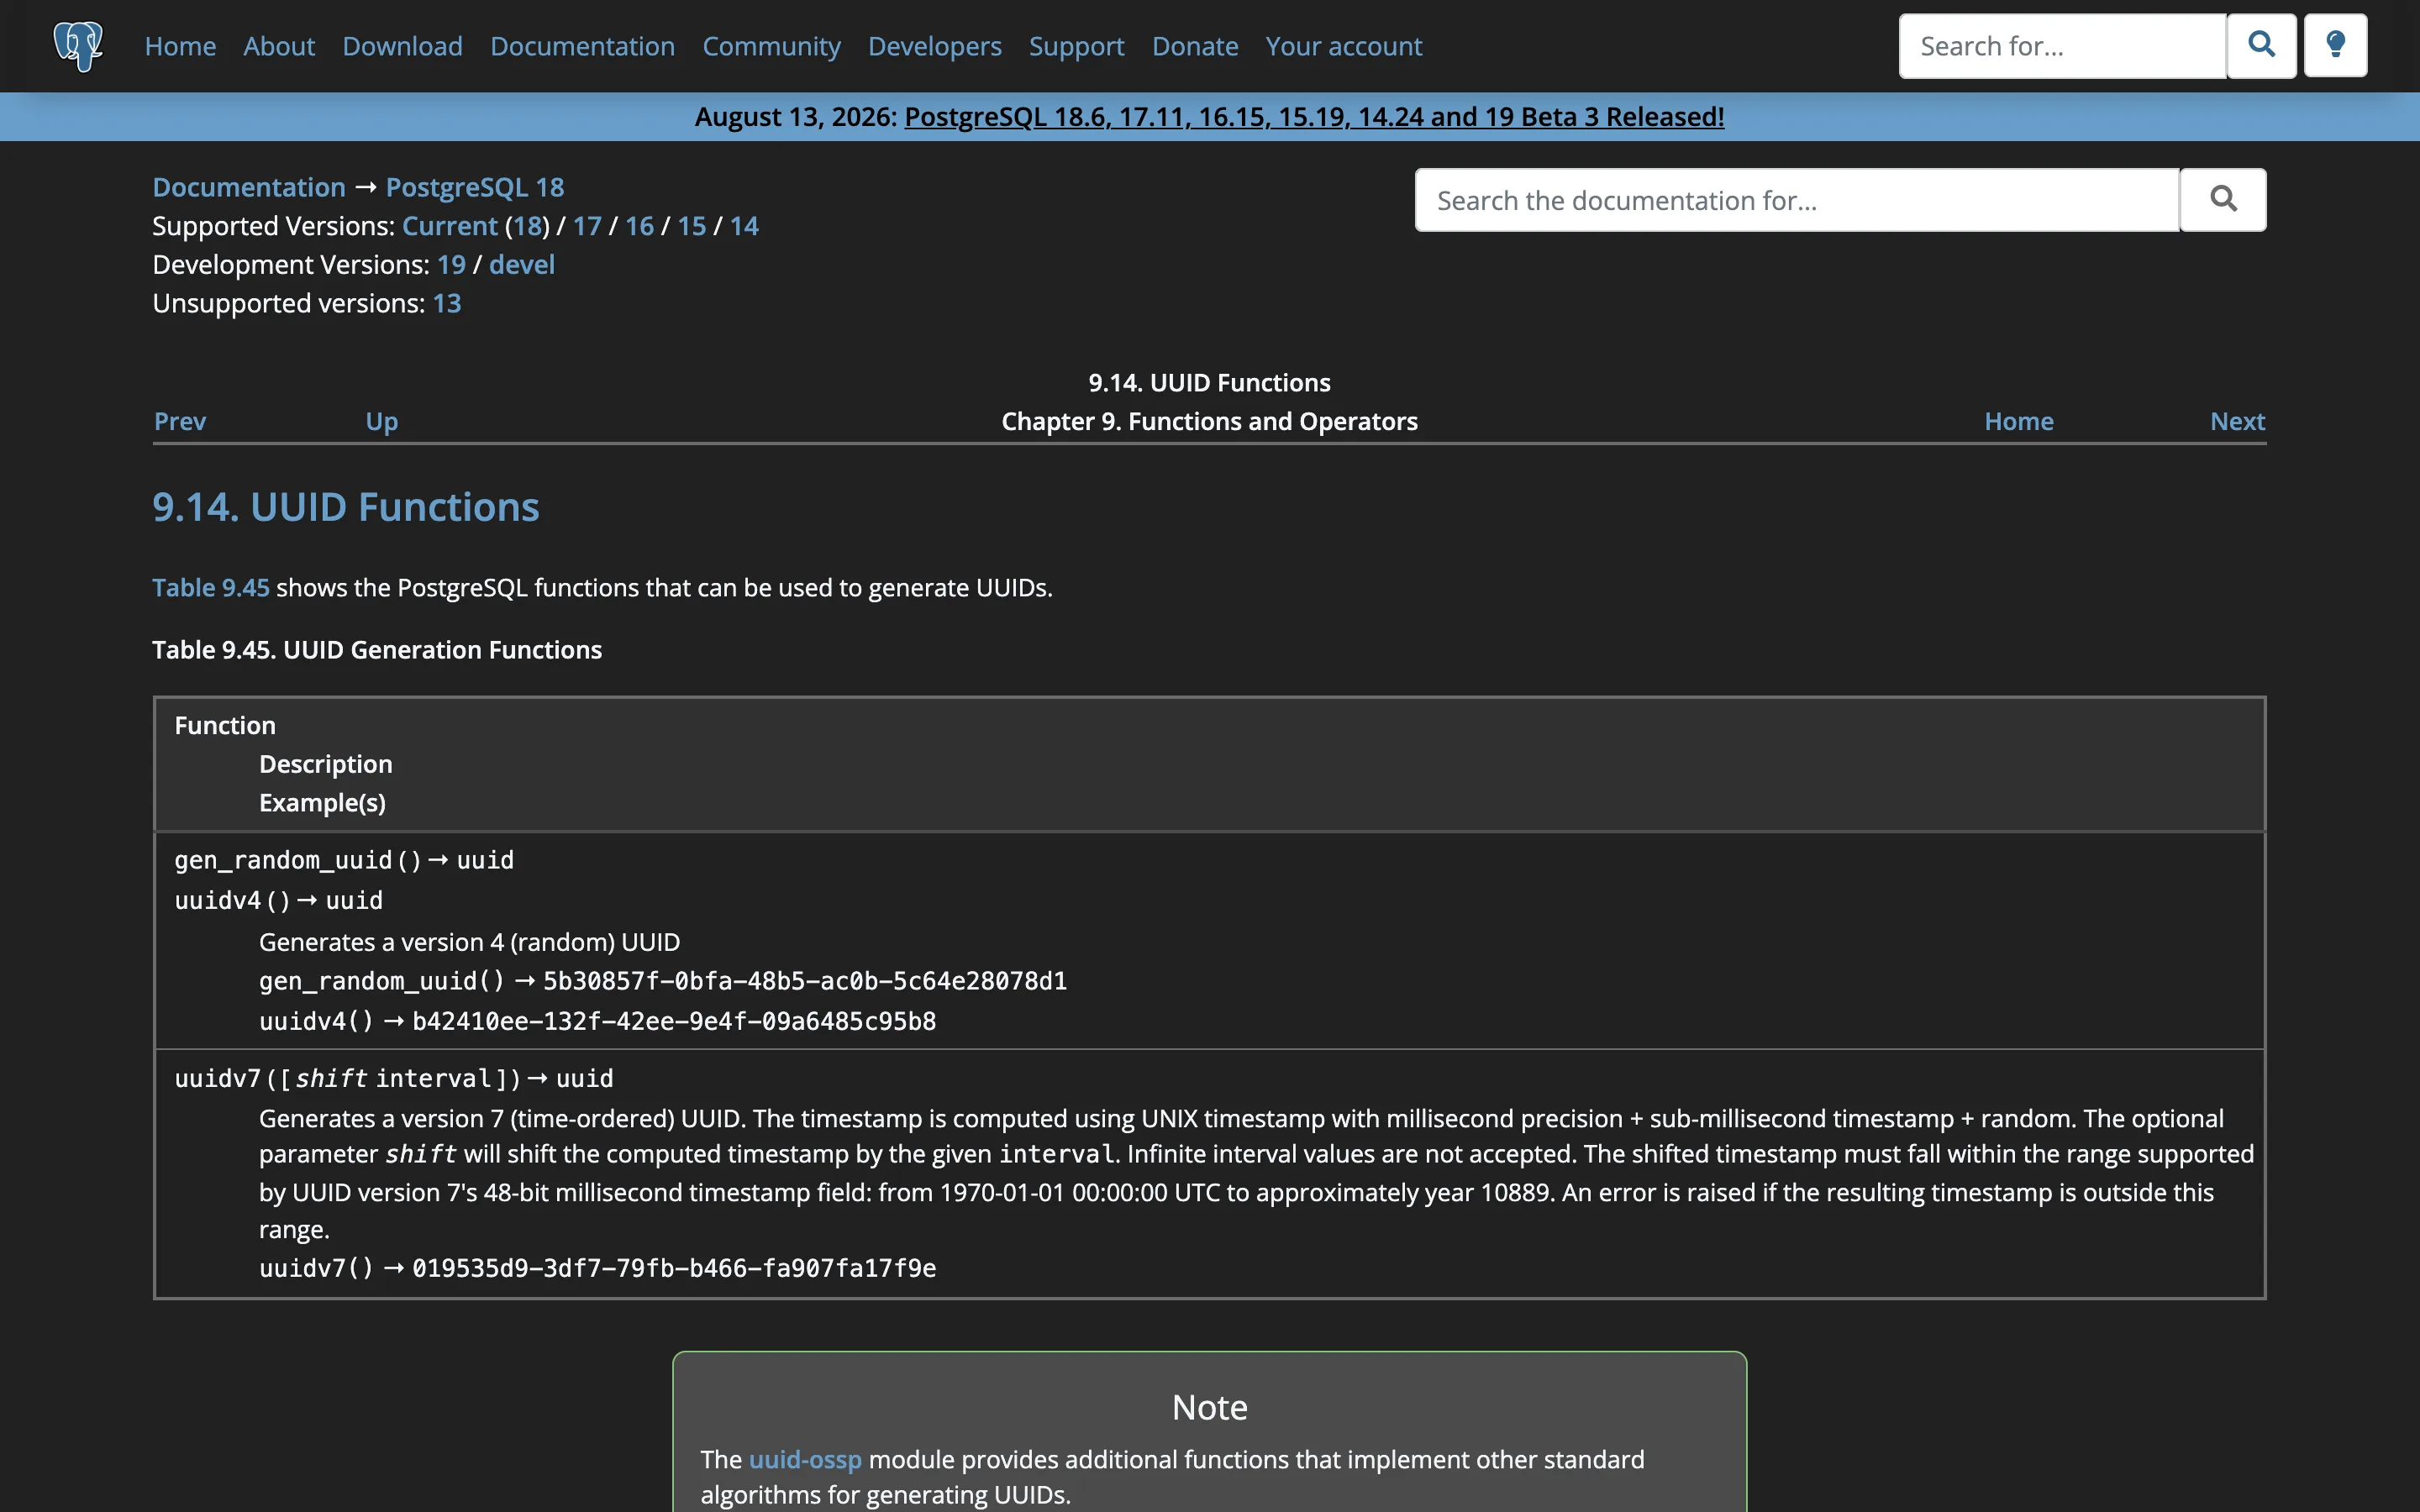The image size is (2420, 1512).
Task: Click 'Generates a version 4 (random) UUID' text
Action: point(469,942)
